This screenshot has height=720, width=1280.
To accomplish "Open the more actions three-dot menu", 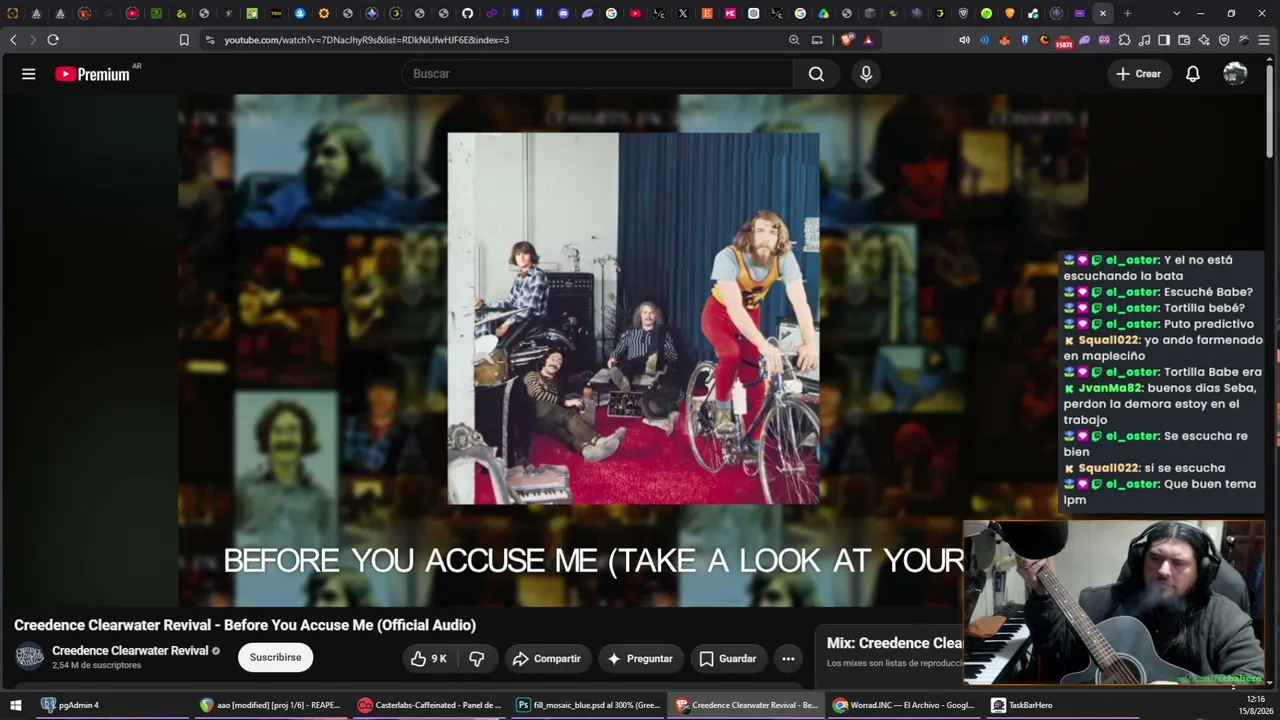I will [x=788, y=659].
